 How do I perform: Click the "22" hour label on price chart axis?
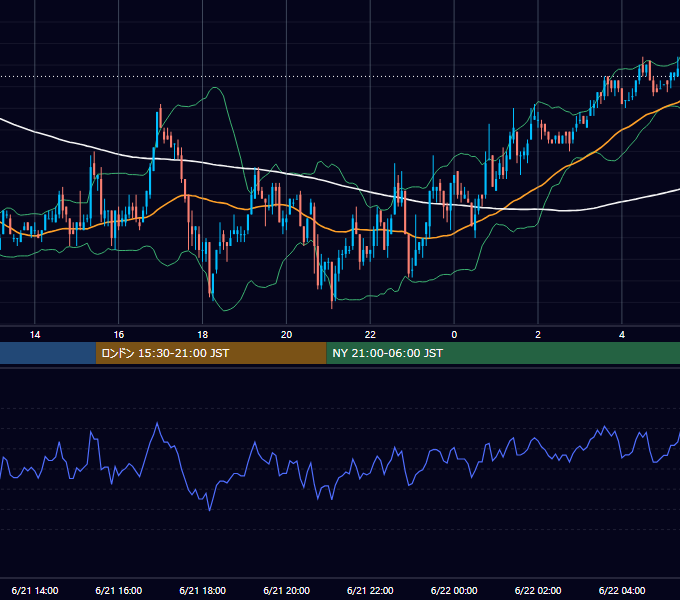(x=370, y=335)
